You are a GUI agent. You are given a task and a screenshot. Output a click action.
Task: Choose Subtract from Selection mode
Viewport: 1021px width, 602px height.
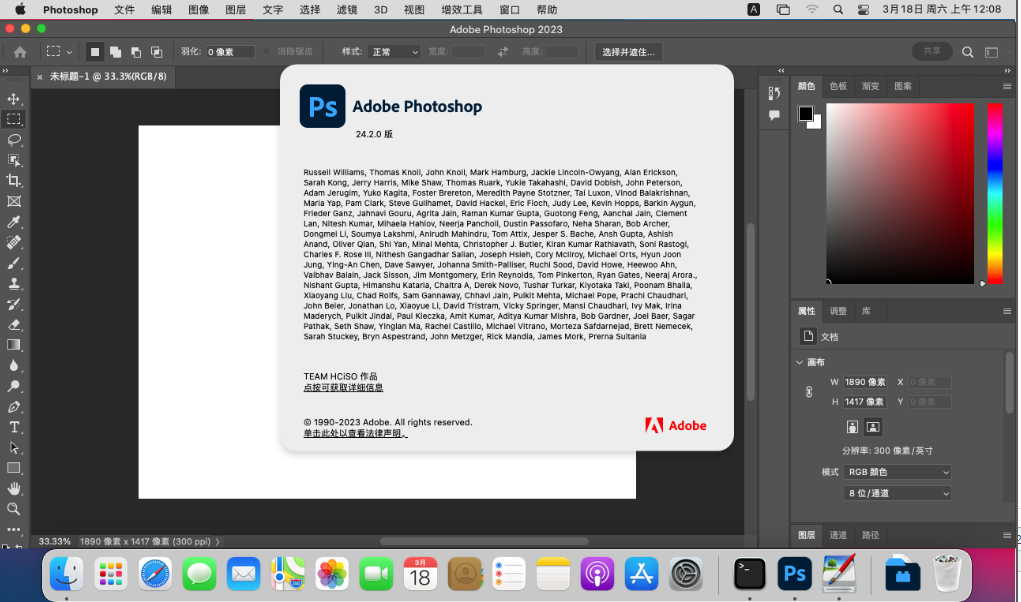click(x=136, y=52)
